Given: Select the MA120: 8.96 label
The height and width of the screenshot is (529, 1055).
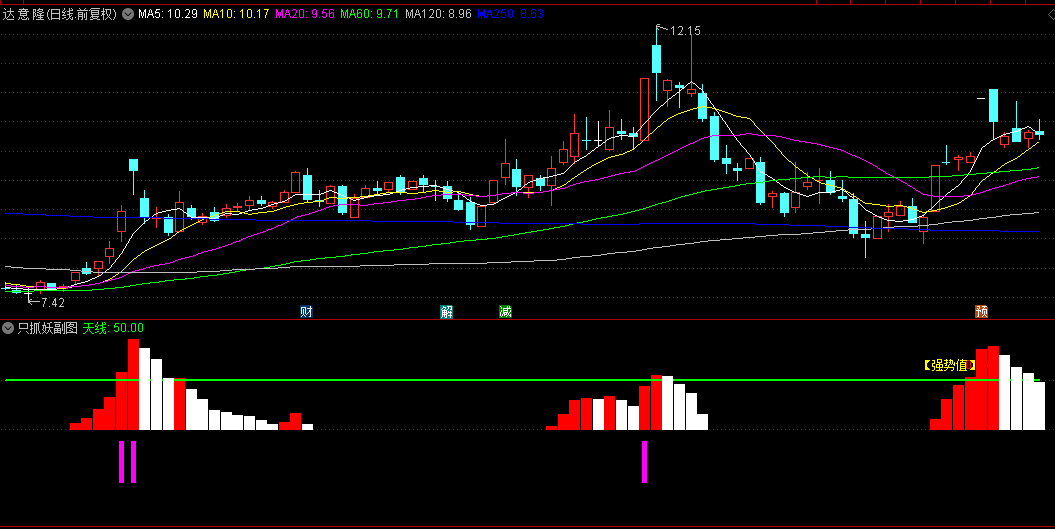Looking at the screenshot, I should (x=438, y=13).
